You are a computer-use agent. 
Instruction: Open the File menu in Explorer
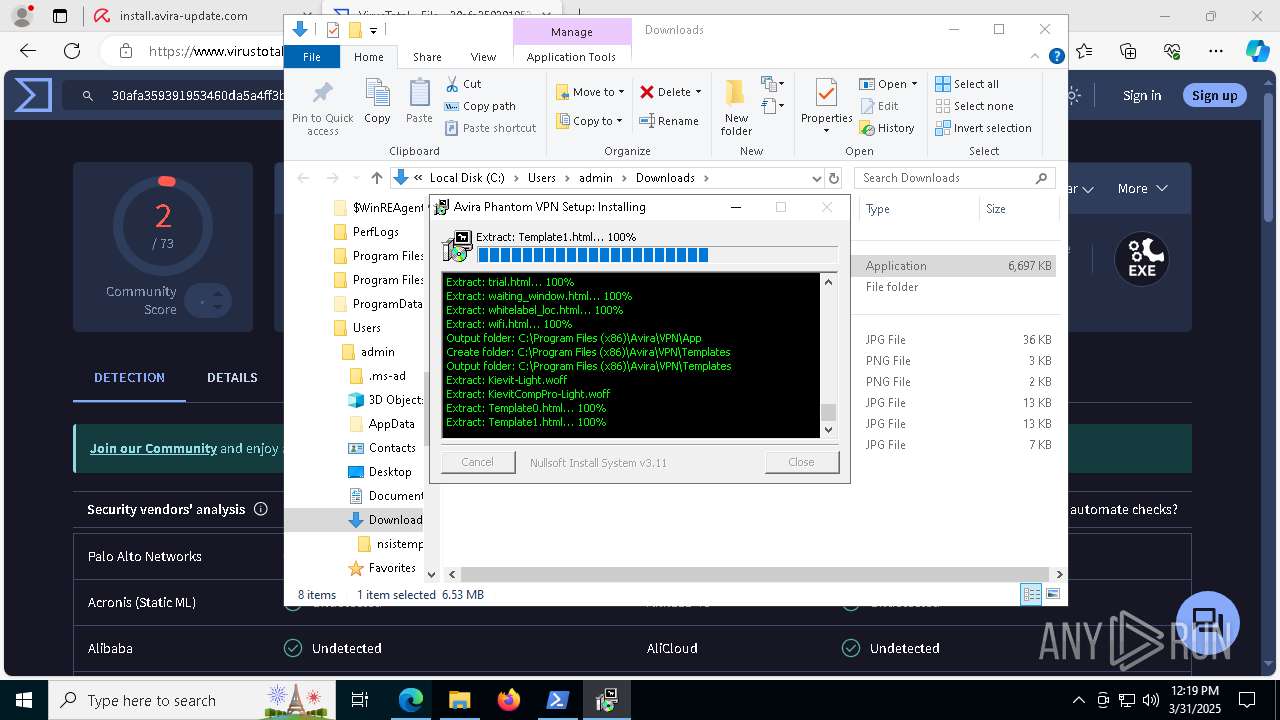[312, 57]
